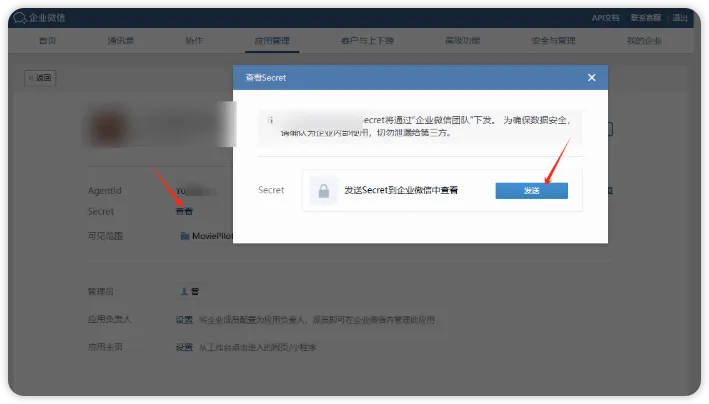Click the blurred app logo thumbnail
The width and height of the screenshot is (709, 404).
pyautogui.click(x=108, y=127)
